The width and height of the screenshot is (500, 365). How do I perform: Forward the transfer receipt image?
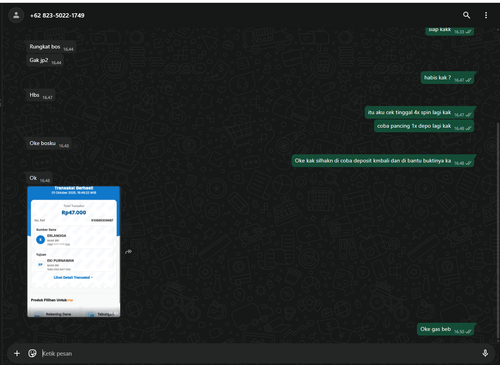click(x=129, y=252)
